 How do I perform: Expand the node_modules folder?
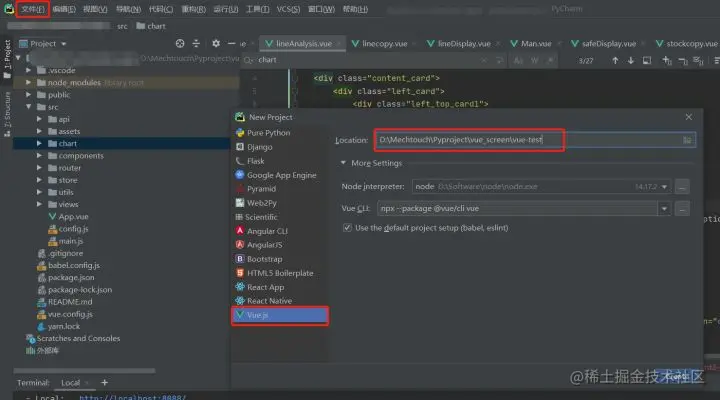point(28,83)
